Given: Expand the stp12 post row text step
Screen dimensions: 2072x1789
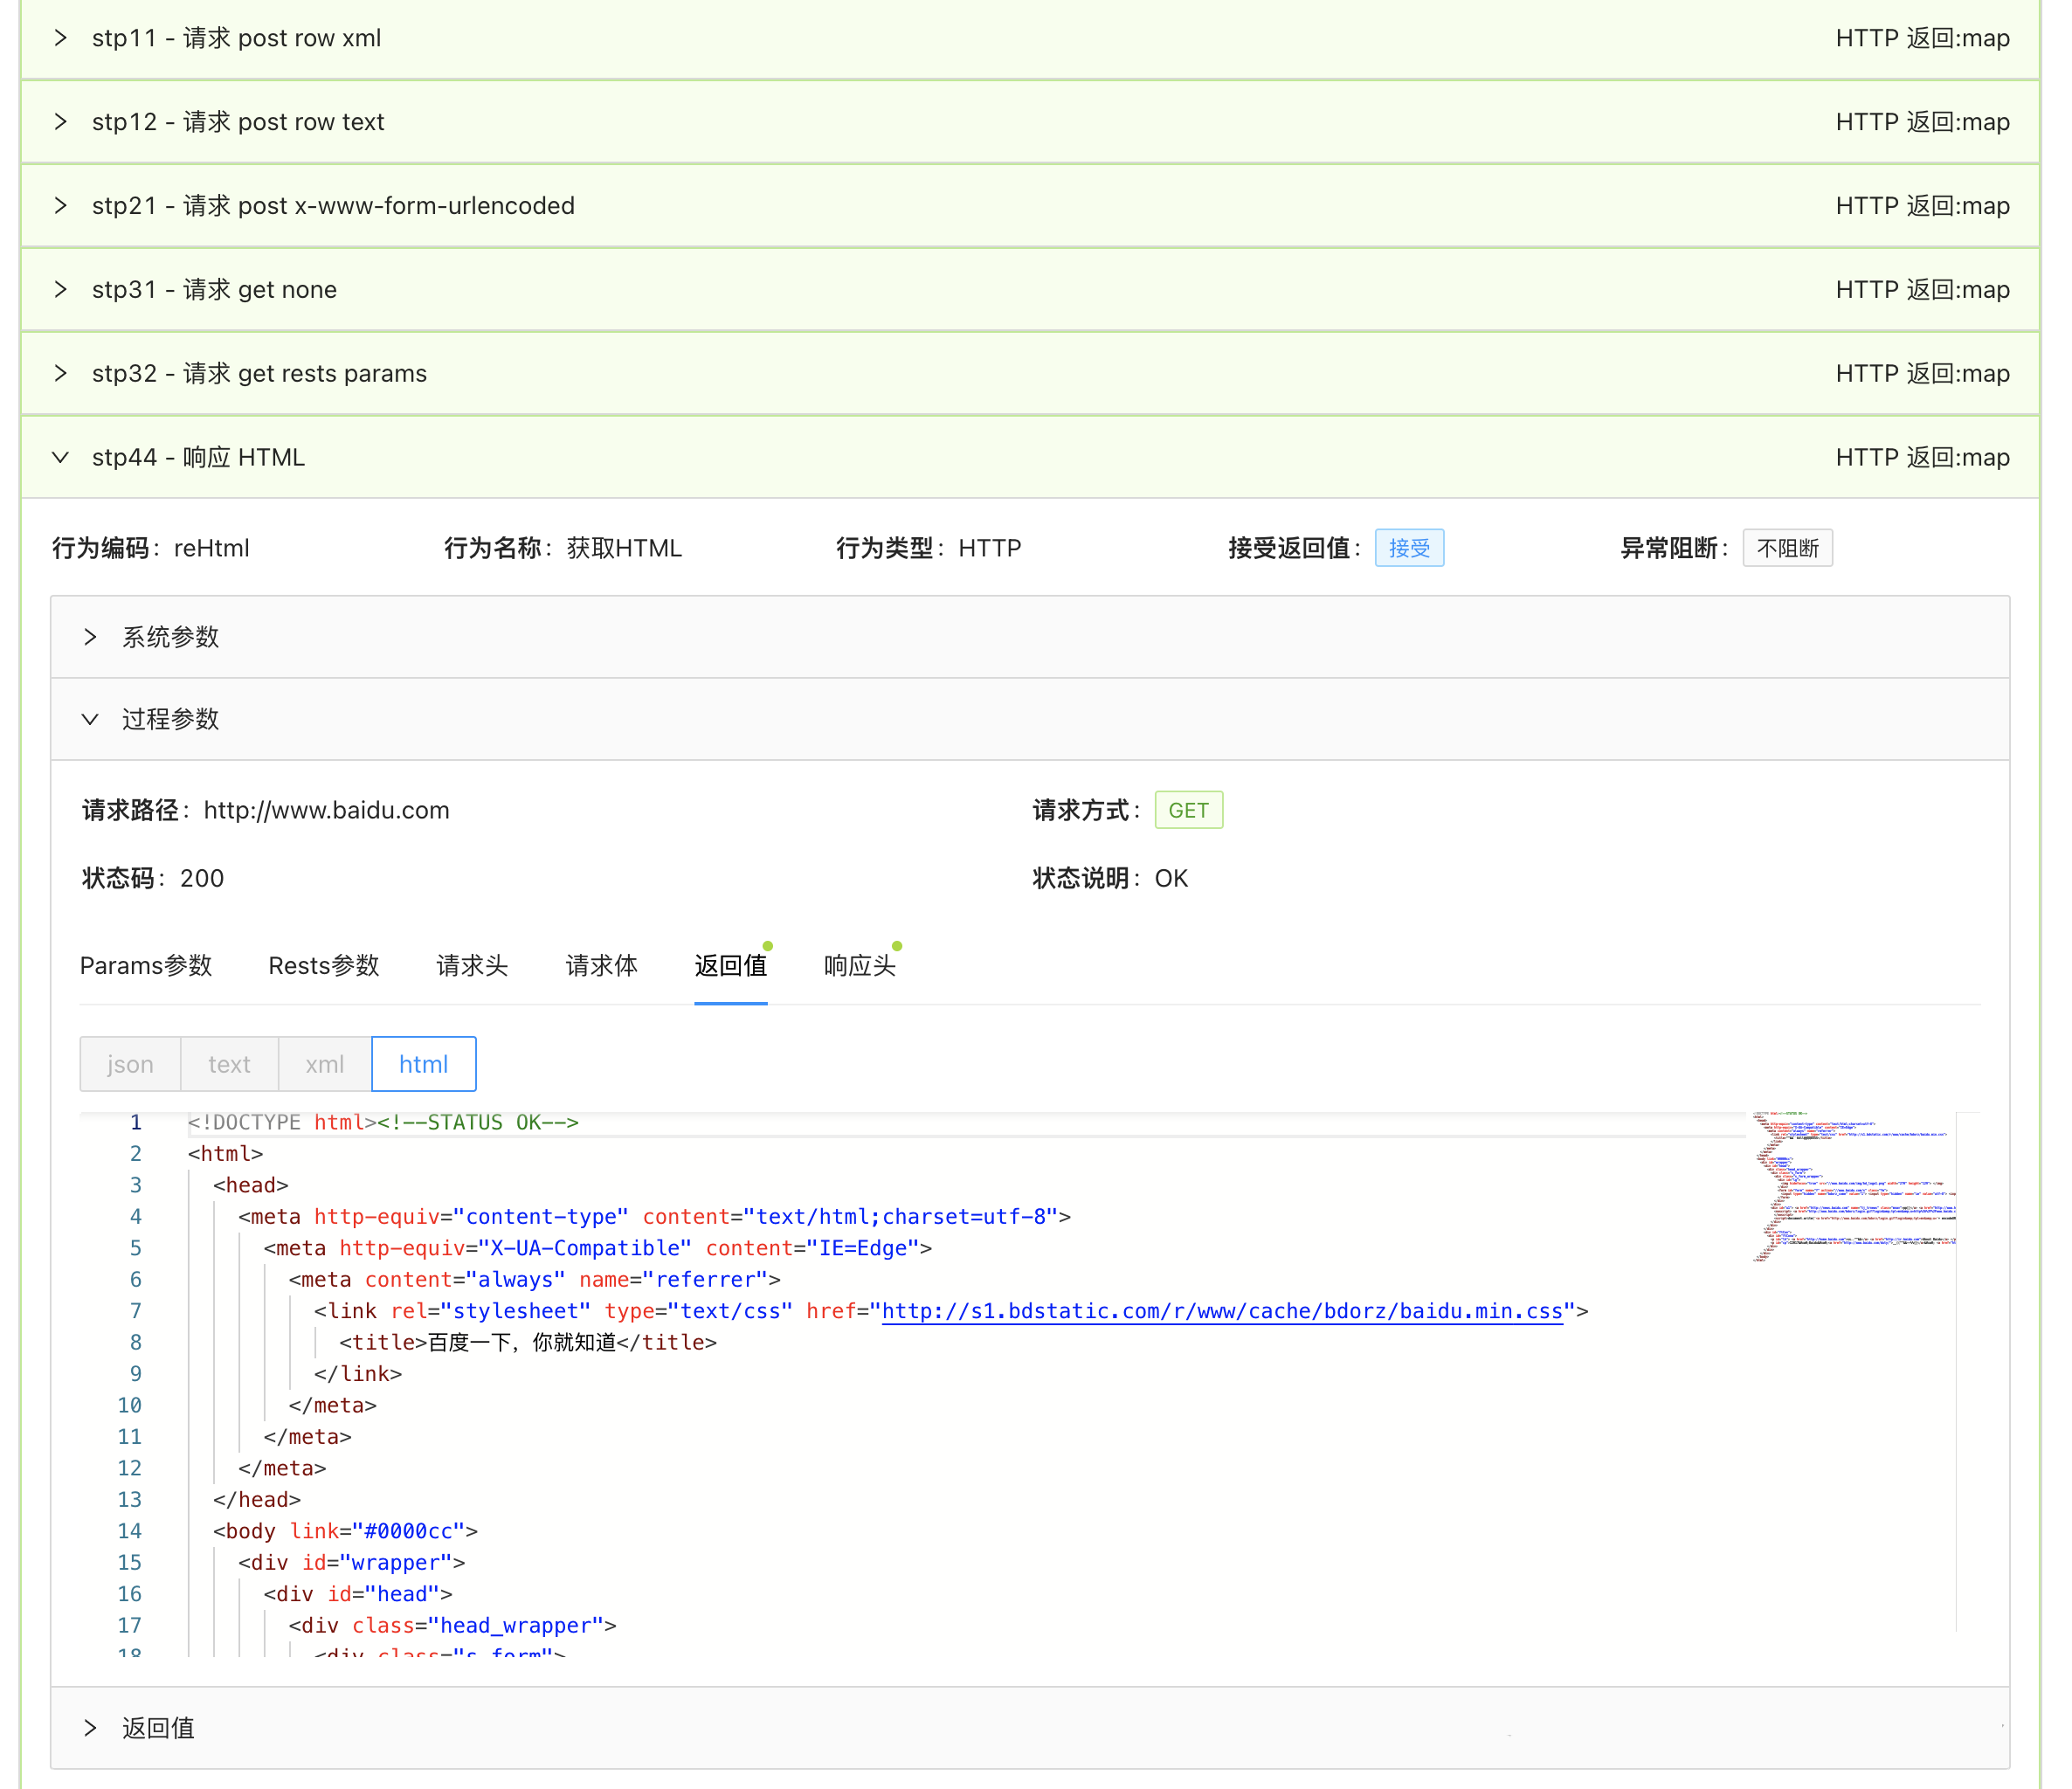Looking at the screenshot, I should point(61,122).
